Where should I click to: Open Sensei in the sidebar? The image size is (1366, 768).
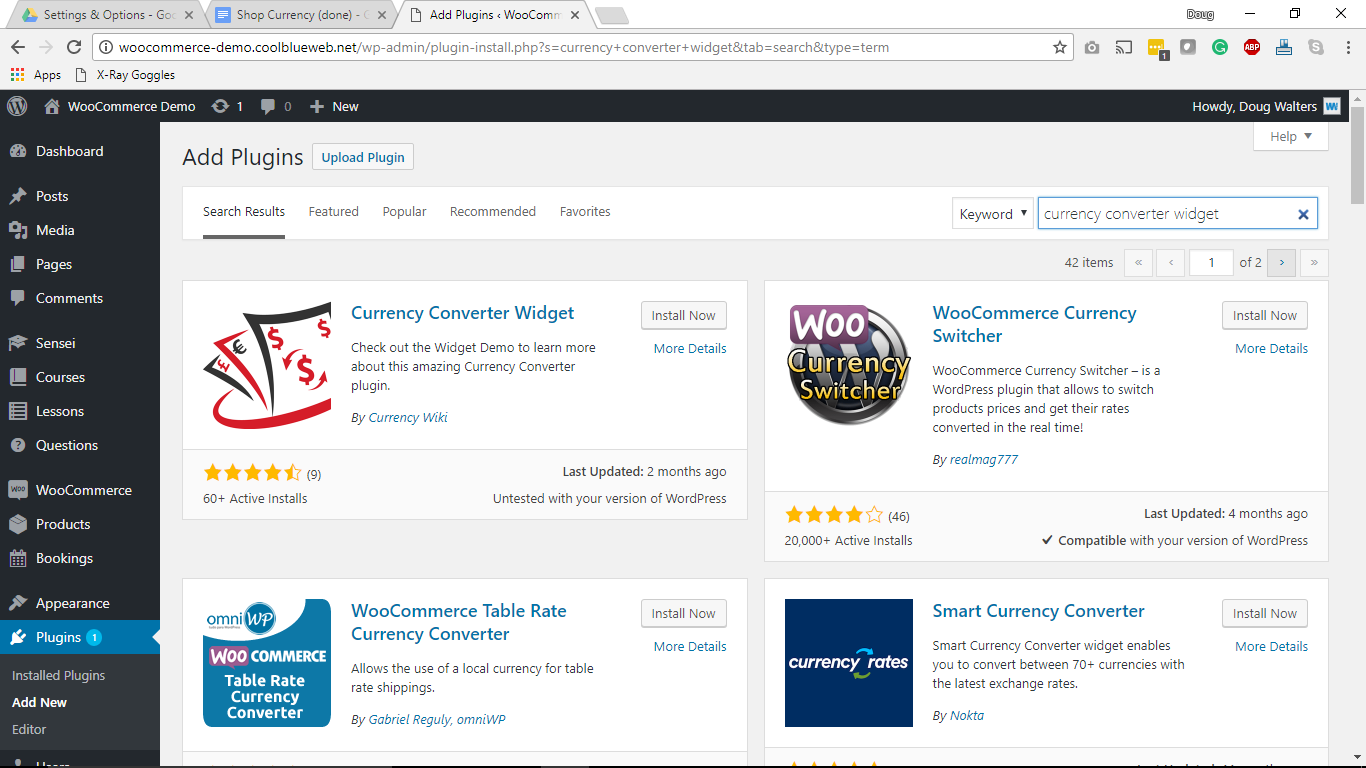[x=56, y=343]
